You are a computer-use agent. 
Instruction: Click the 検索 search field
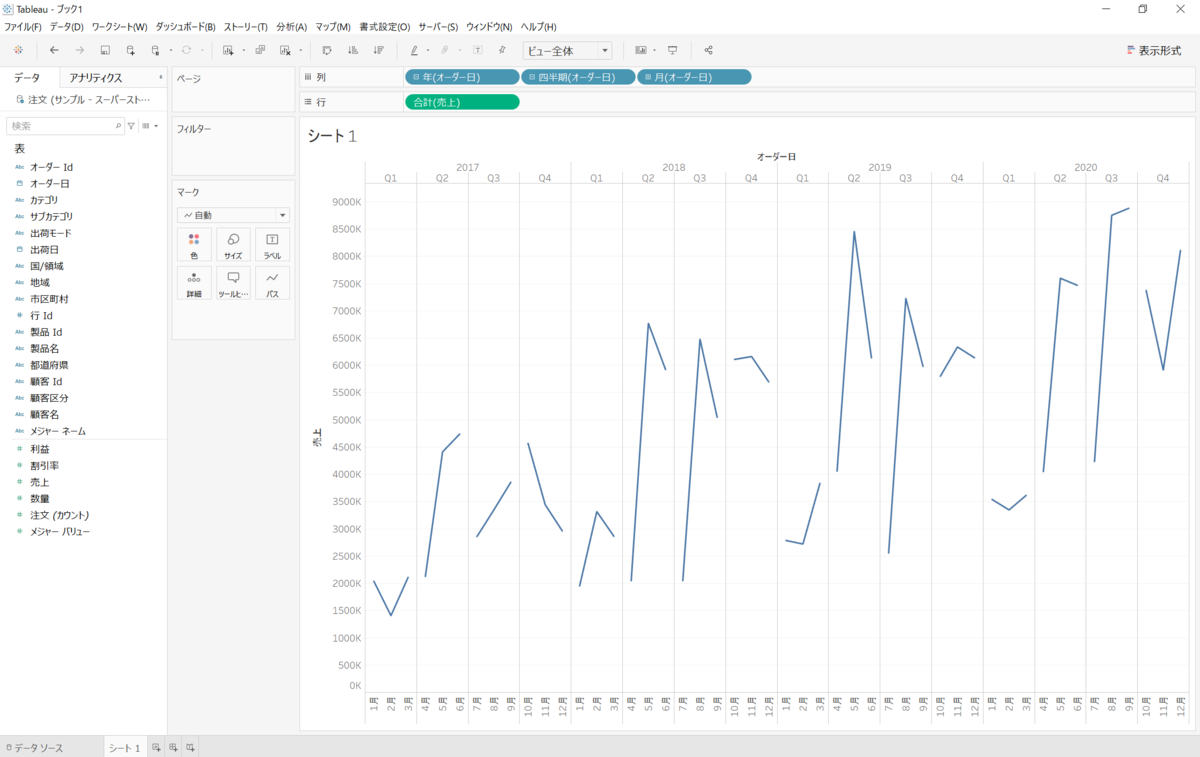pos(60,126)
